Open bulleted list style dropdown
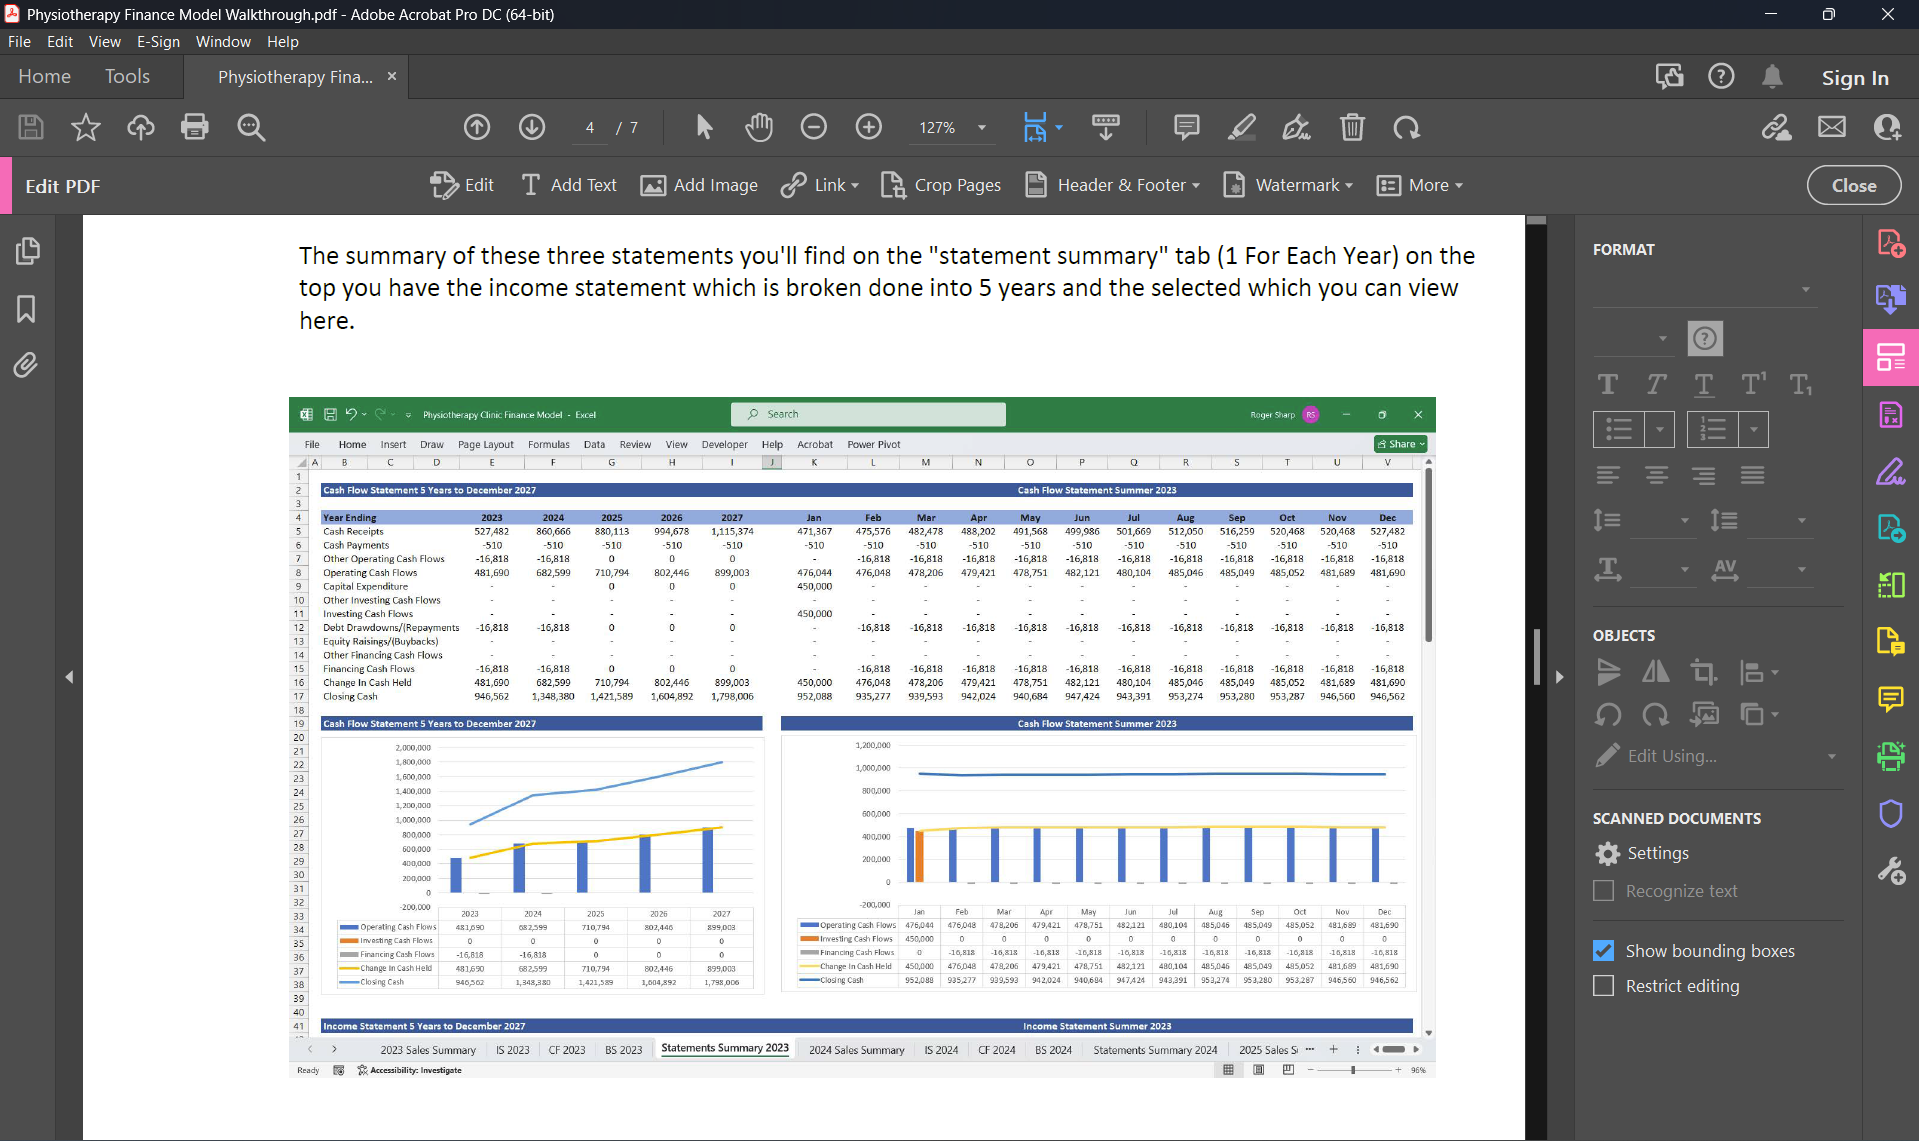Screen dimensions: 1919x1141 click(1659, 429)
